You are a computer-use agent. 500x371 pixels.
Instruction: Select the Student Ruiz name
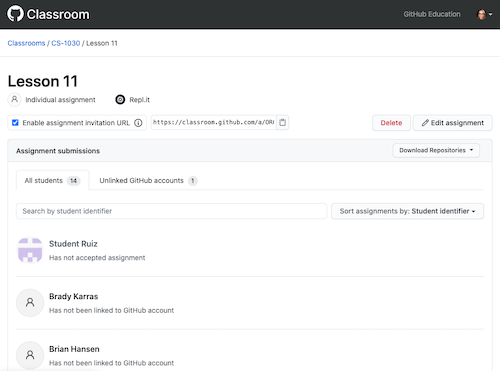click(x=73, y=244)
